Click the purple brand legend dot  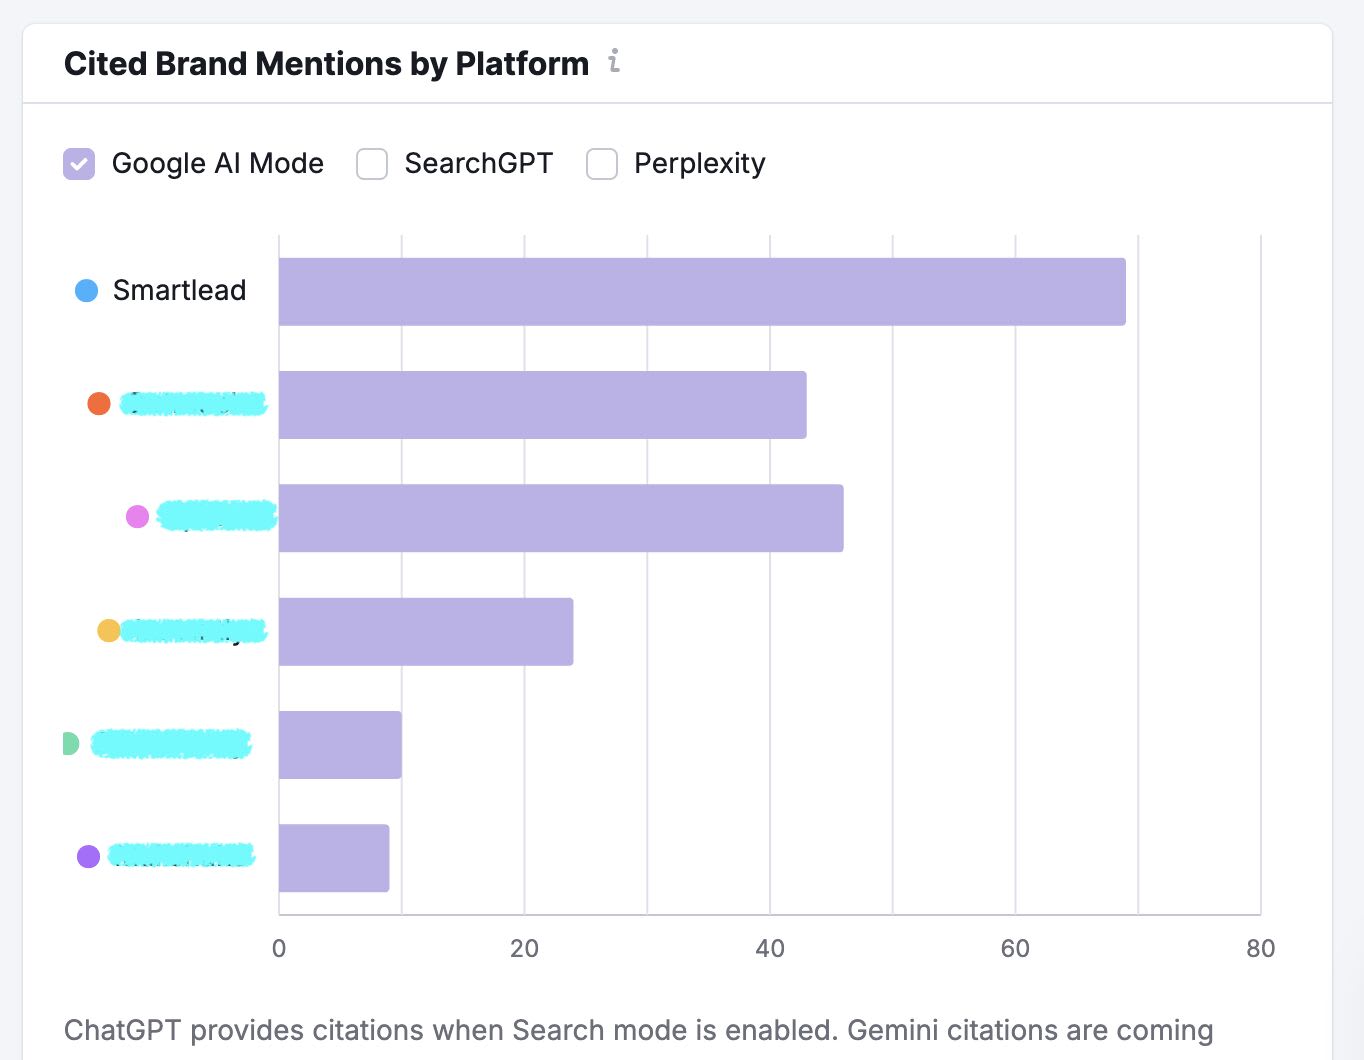89,857
